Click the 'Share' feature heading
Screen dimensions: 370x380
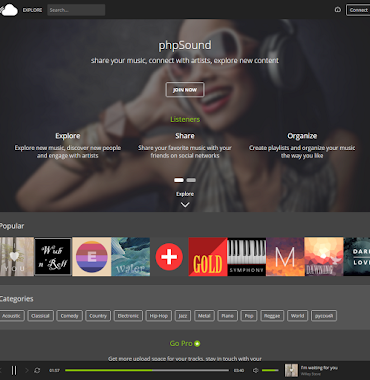click(185, 136)
